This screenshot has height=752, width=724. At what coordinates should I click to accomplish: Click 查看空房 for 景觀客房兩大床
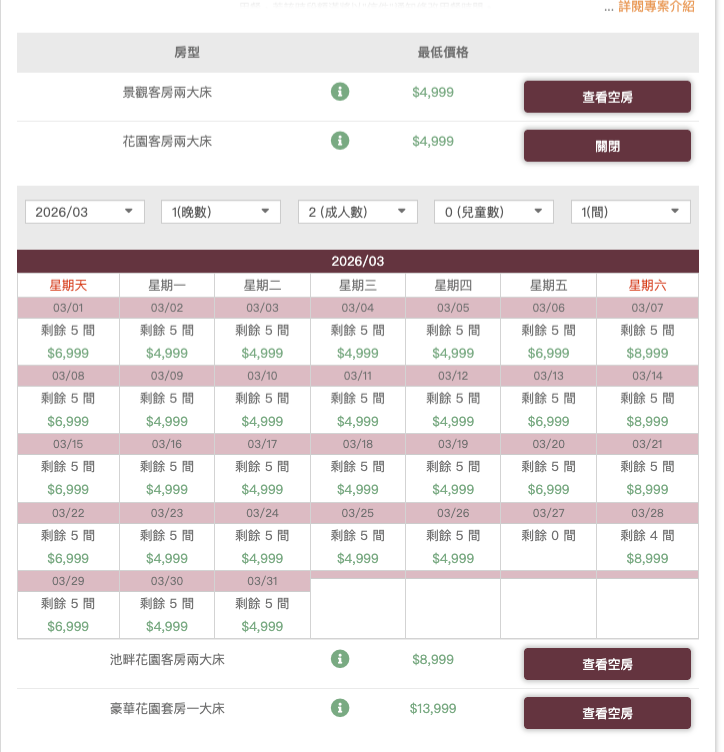(x=607, y=97)
